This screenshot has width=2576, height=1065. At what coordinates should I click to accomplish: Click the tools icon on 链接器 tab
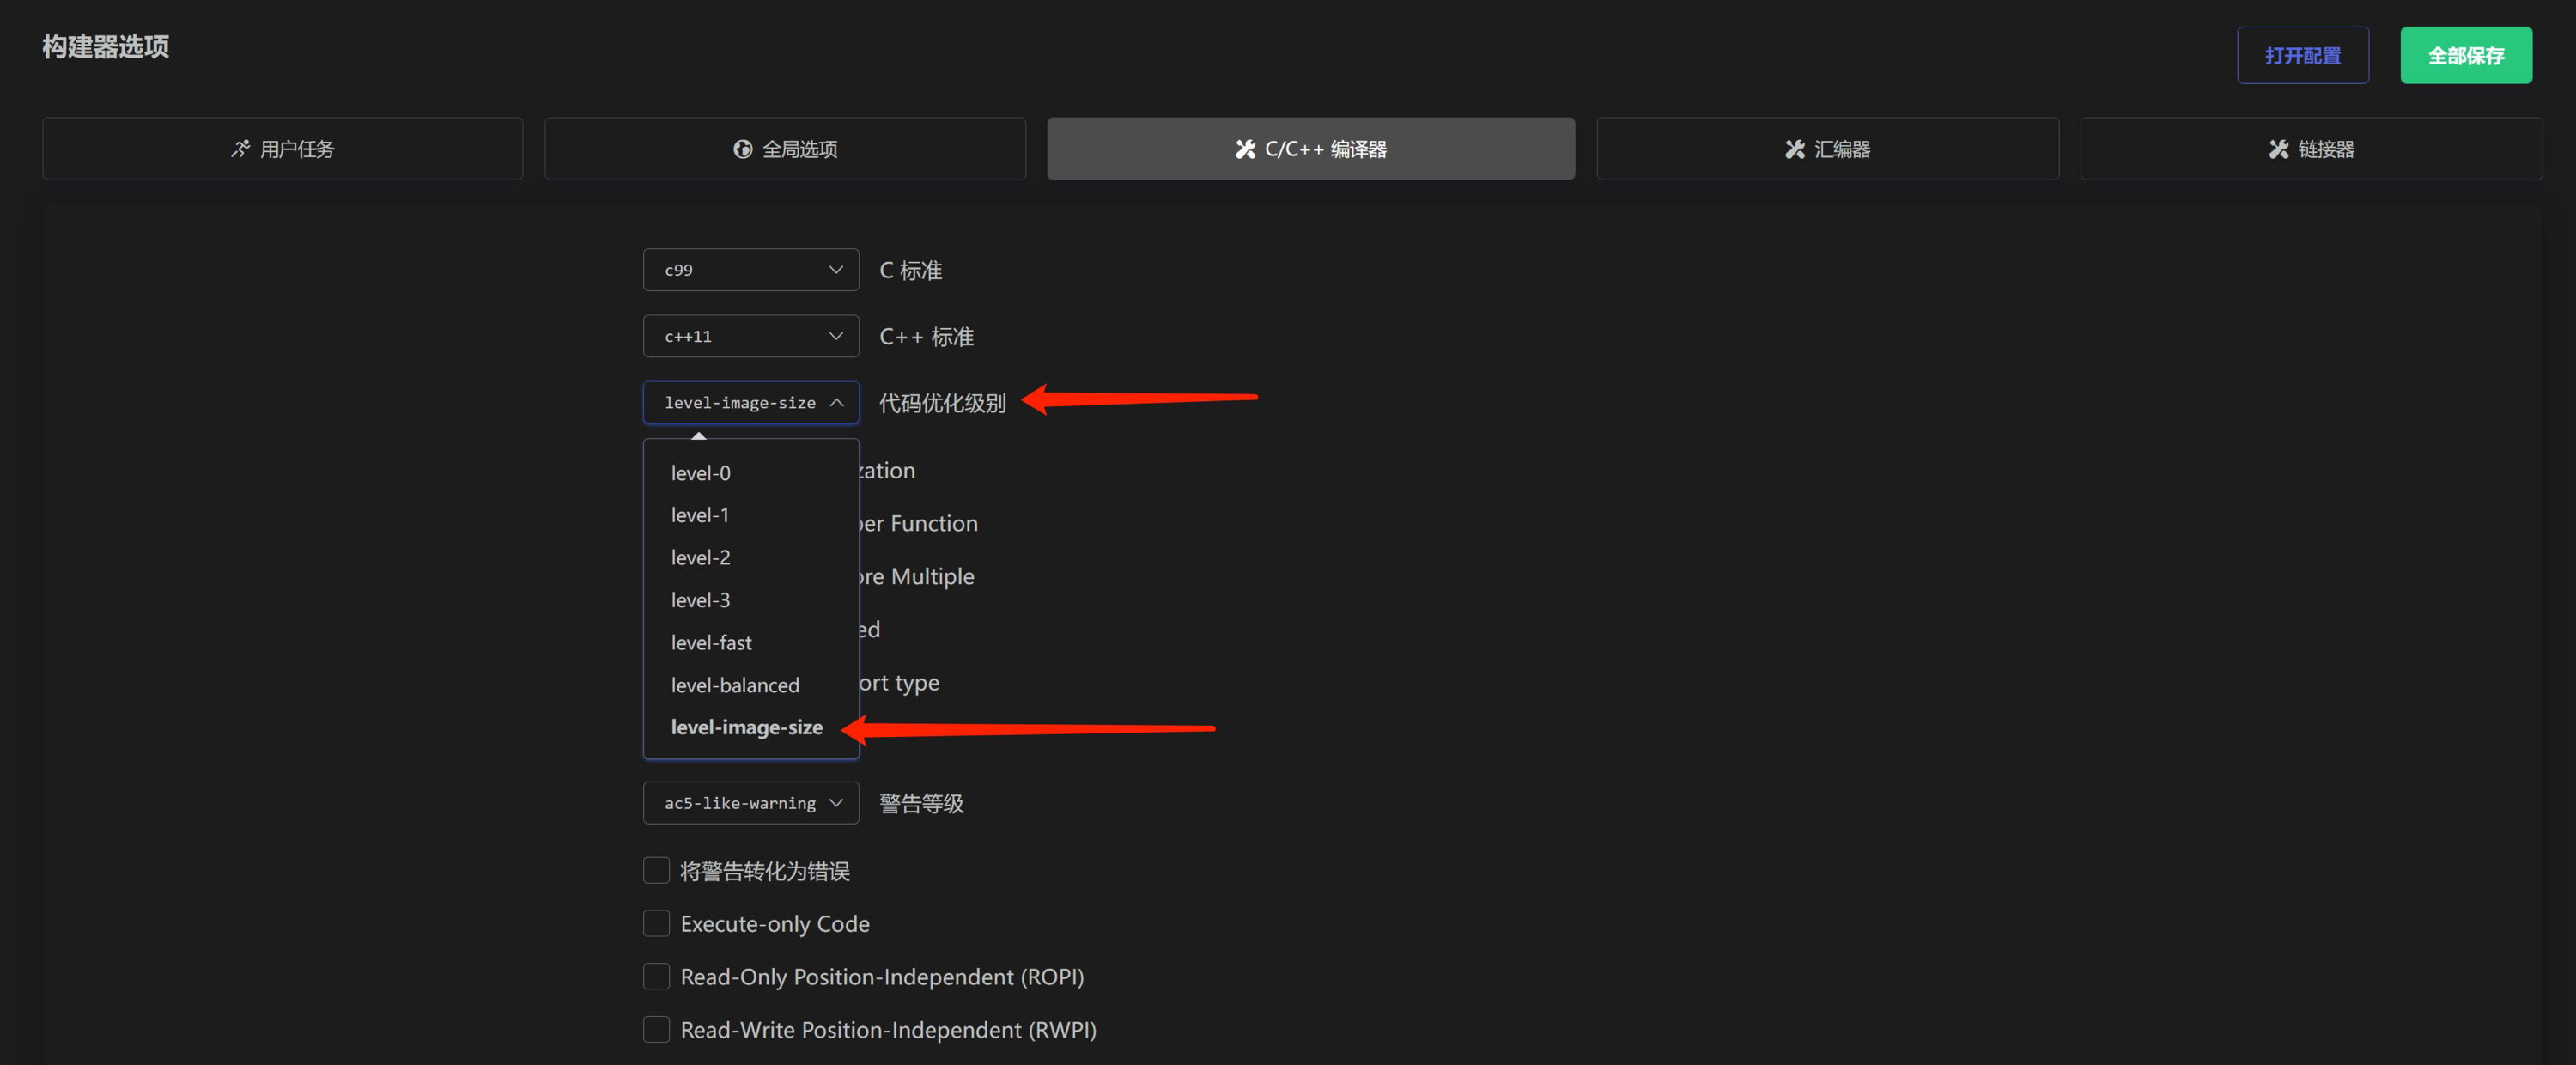(x=2278, y=149)
